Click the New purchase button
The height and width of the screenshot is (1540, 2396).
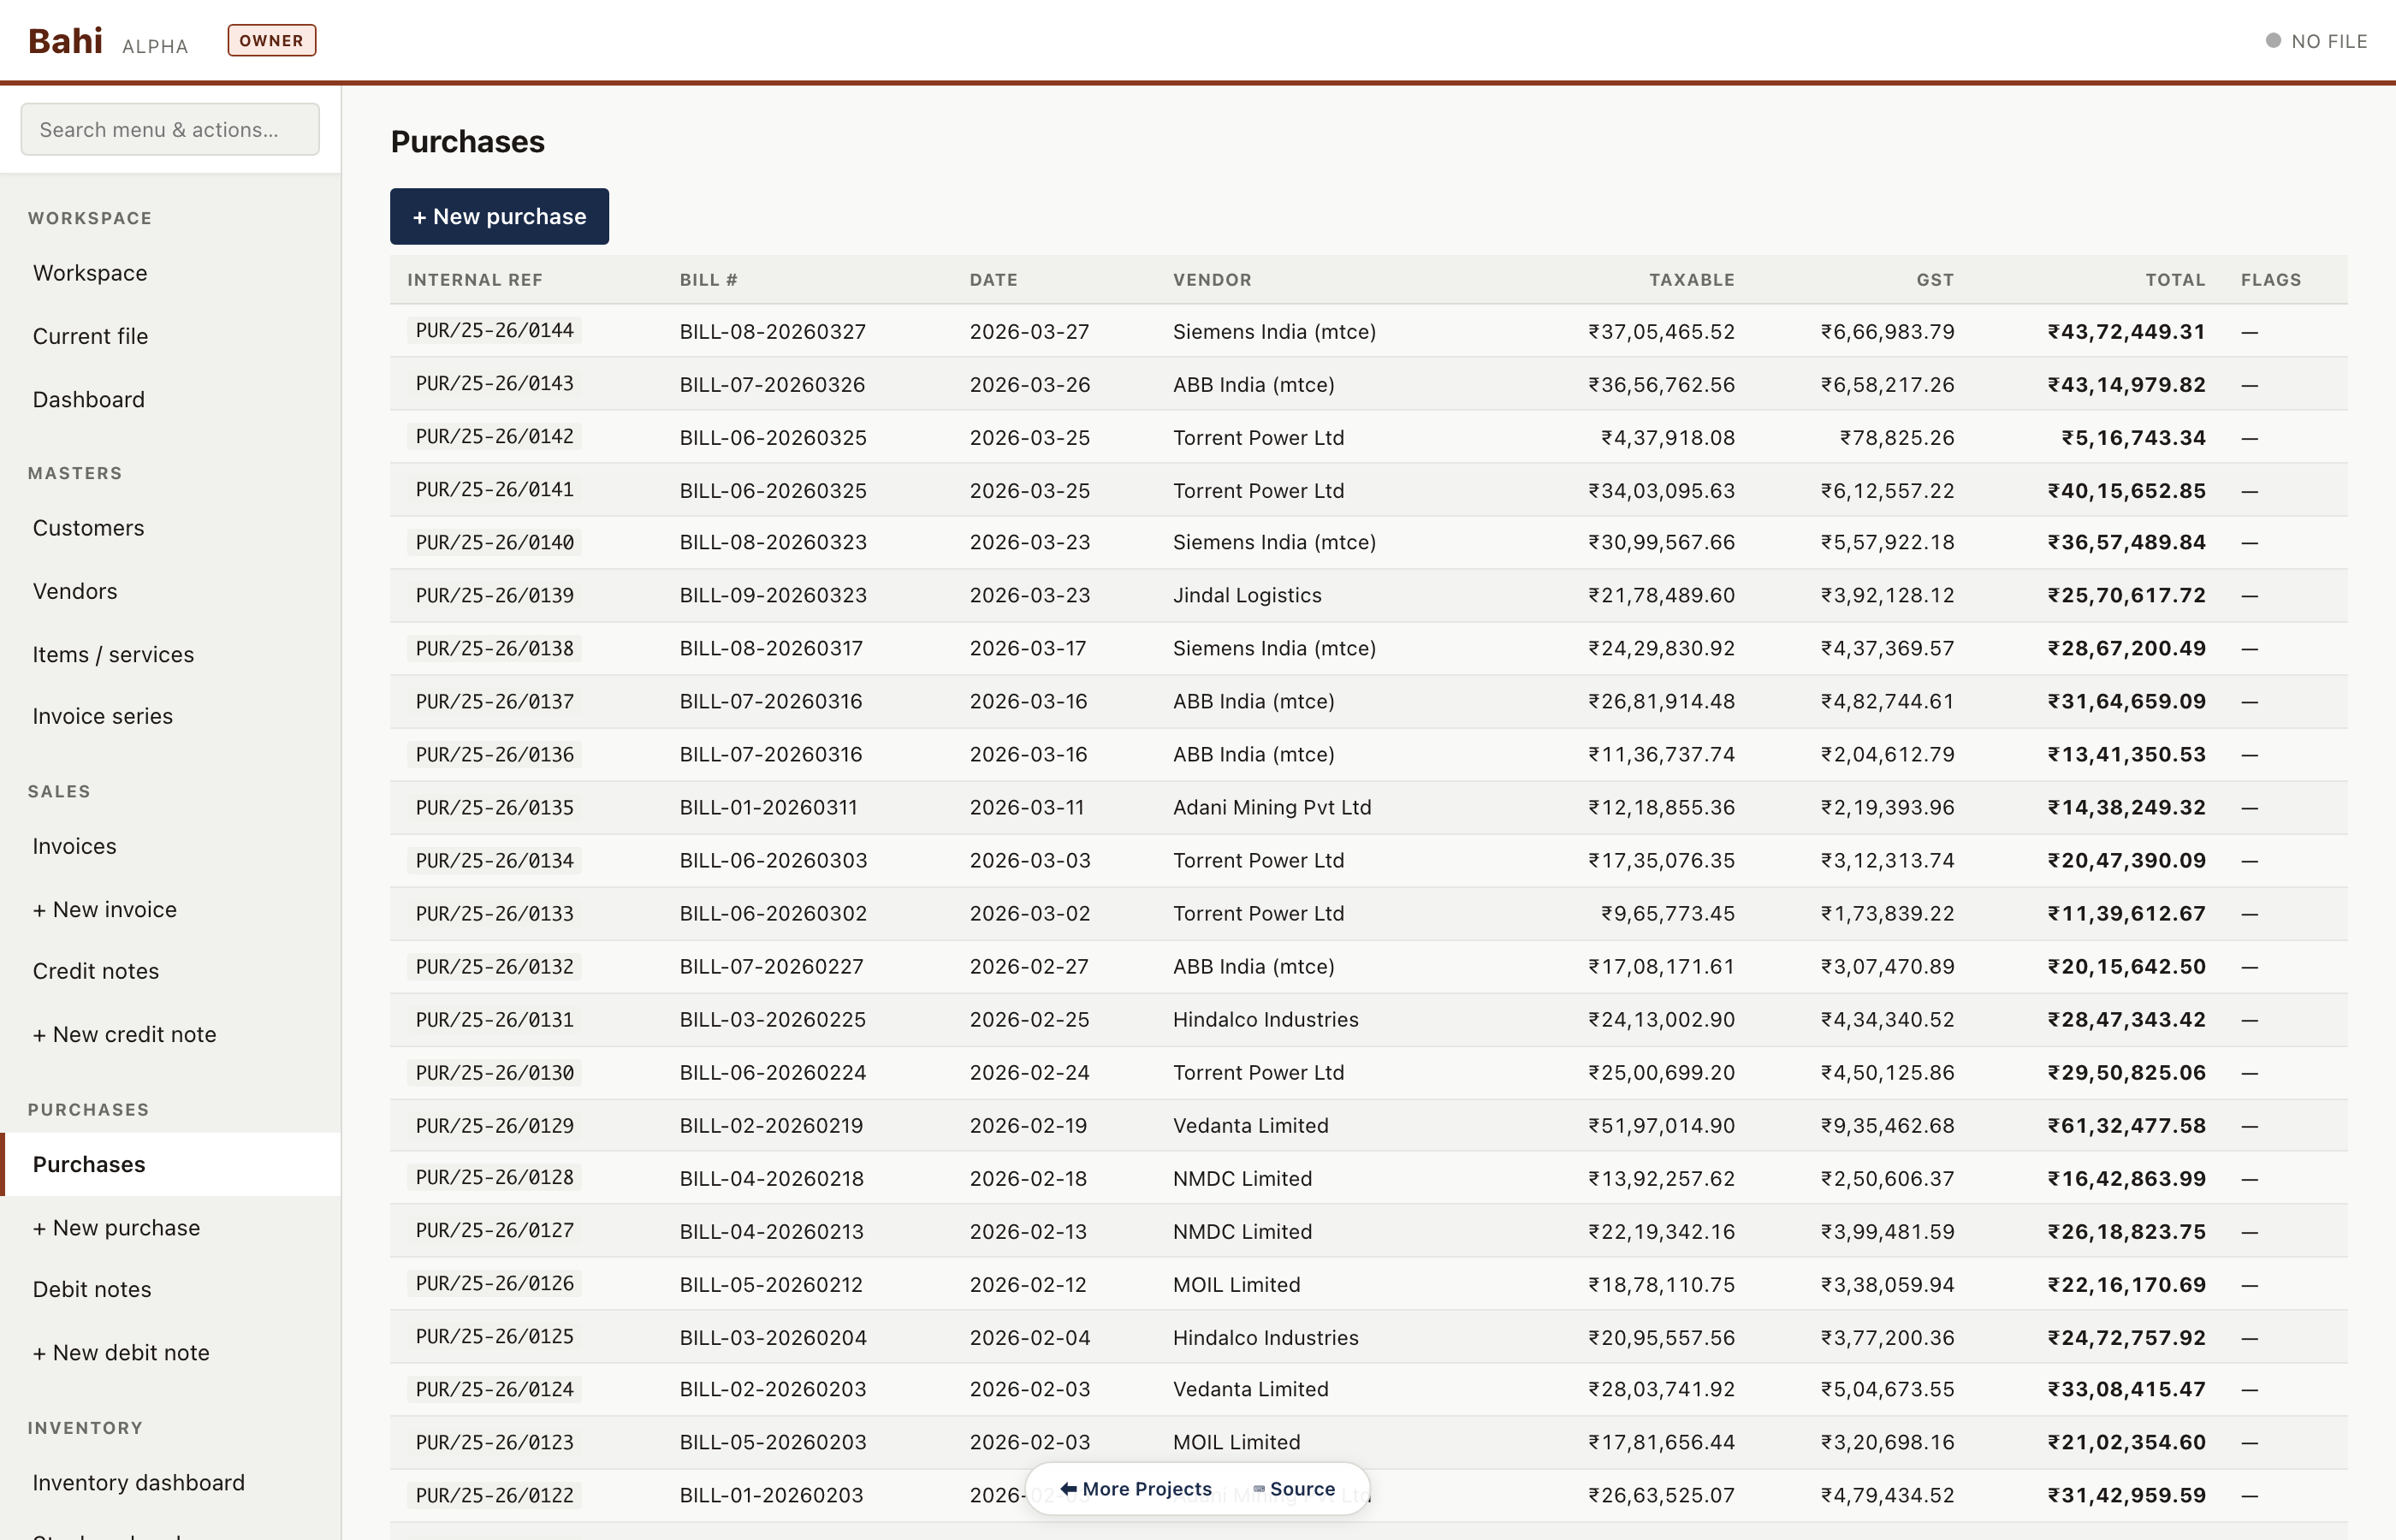[499, 216]
